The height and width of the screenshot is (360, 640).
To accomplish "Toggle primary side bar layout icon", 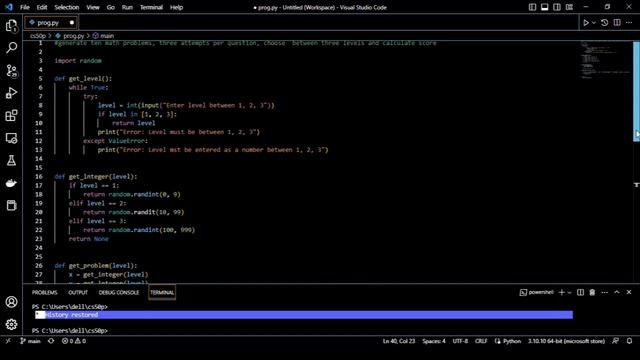I will click(532, 7).
